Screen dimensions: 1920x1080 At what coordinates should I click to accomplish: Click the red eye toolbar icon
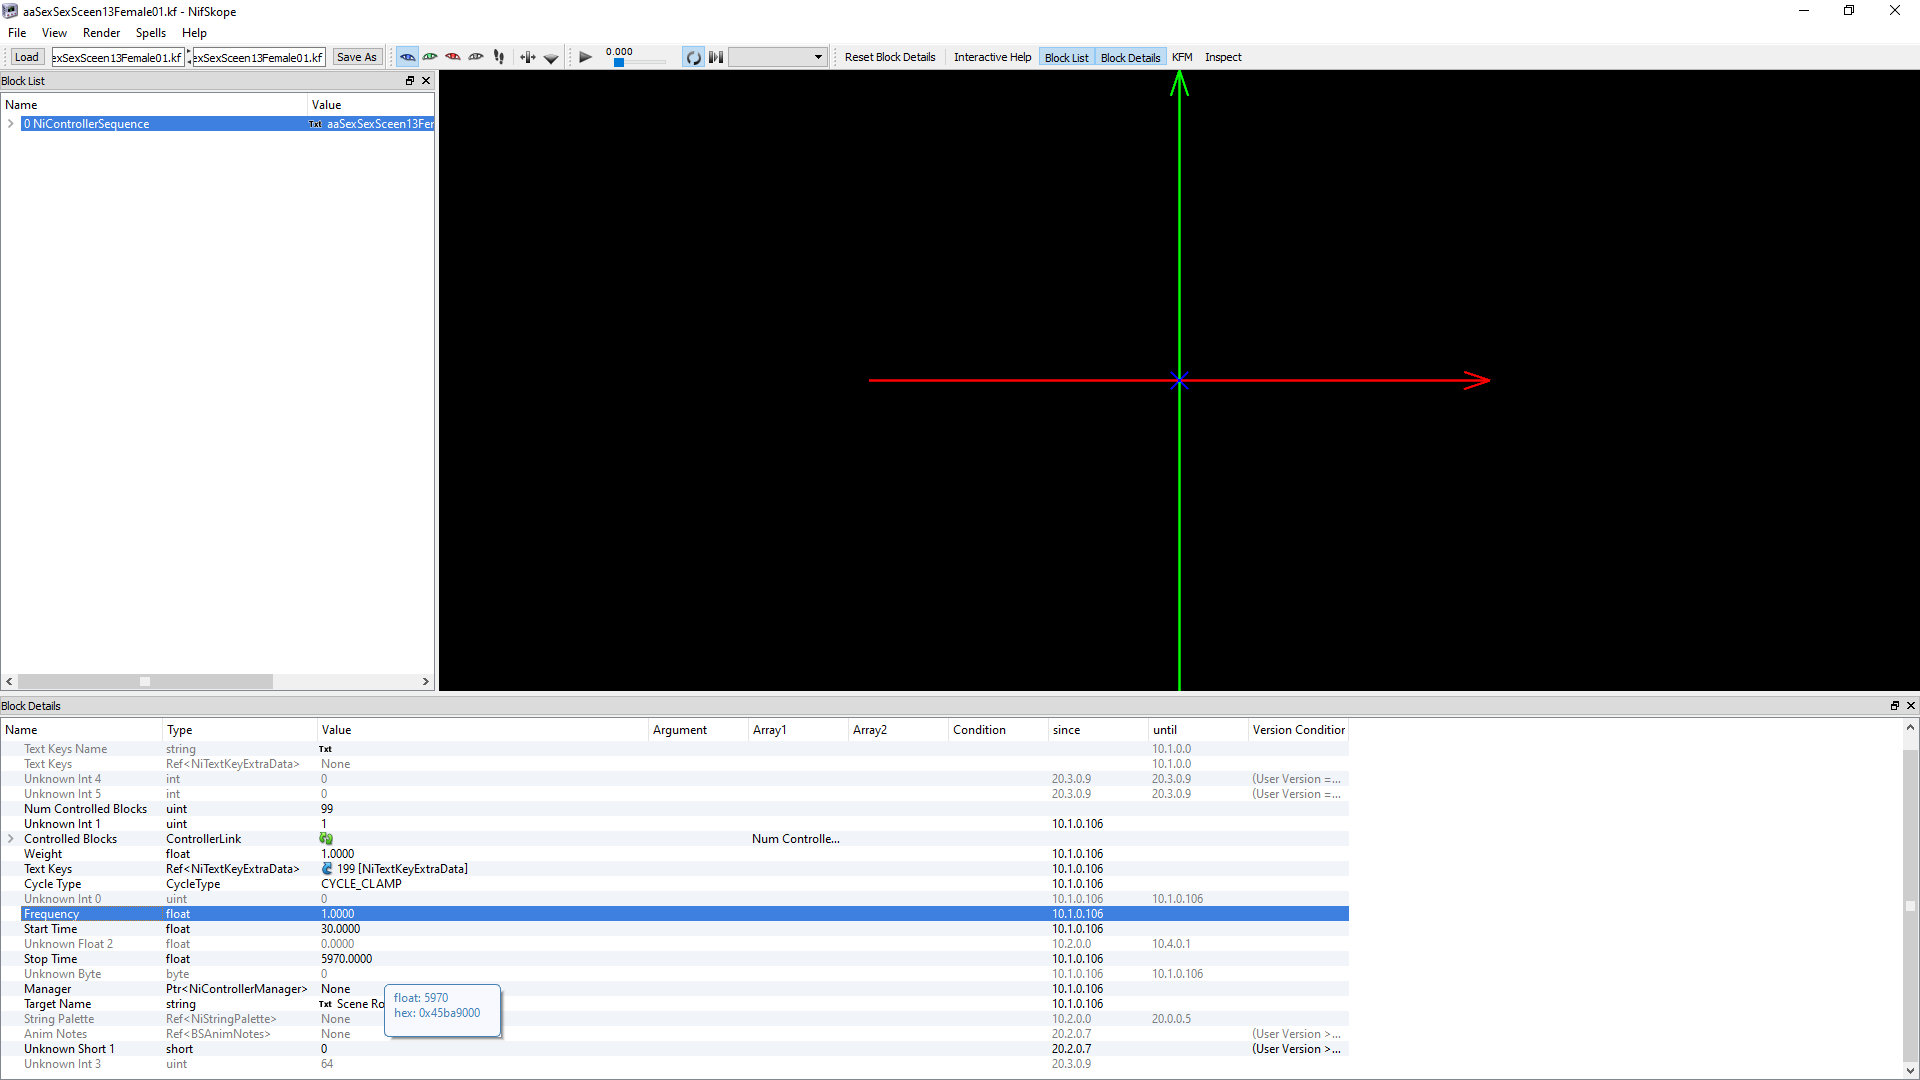453,57
